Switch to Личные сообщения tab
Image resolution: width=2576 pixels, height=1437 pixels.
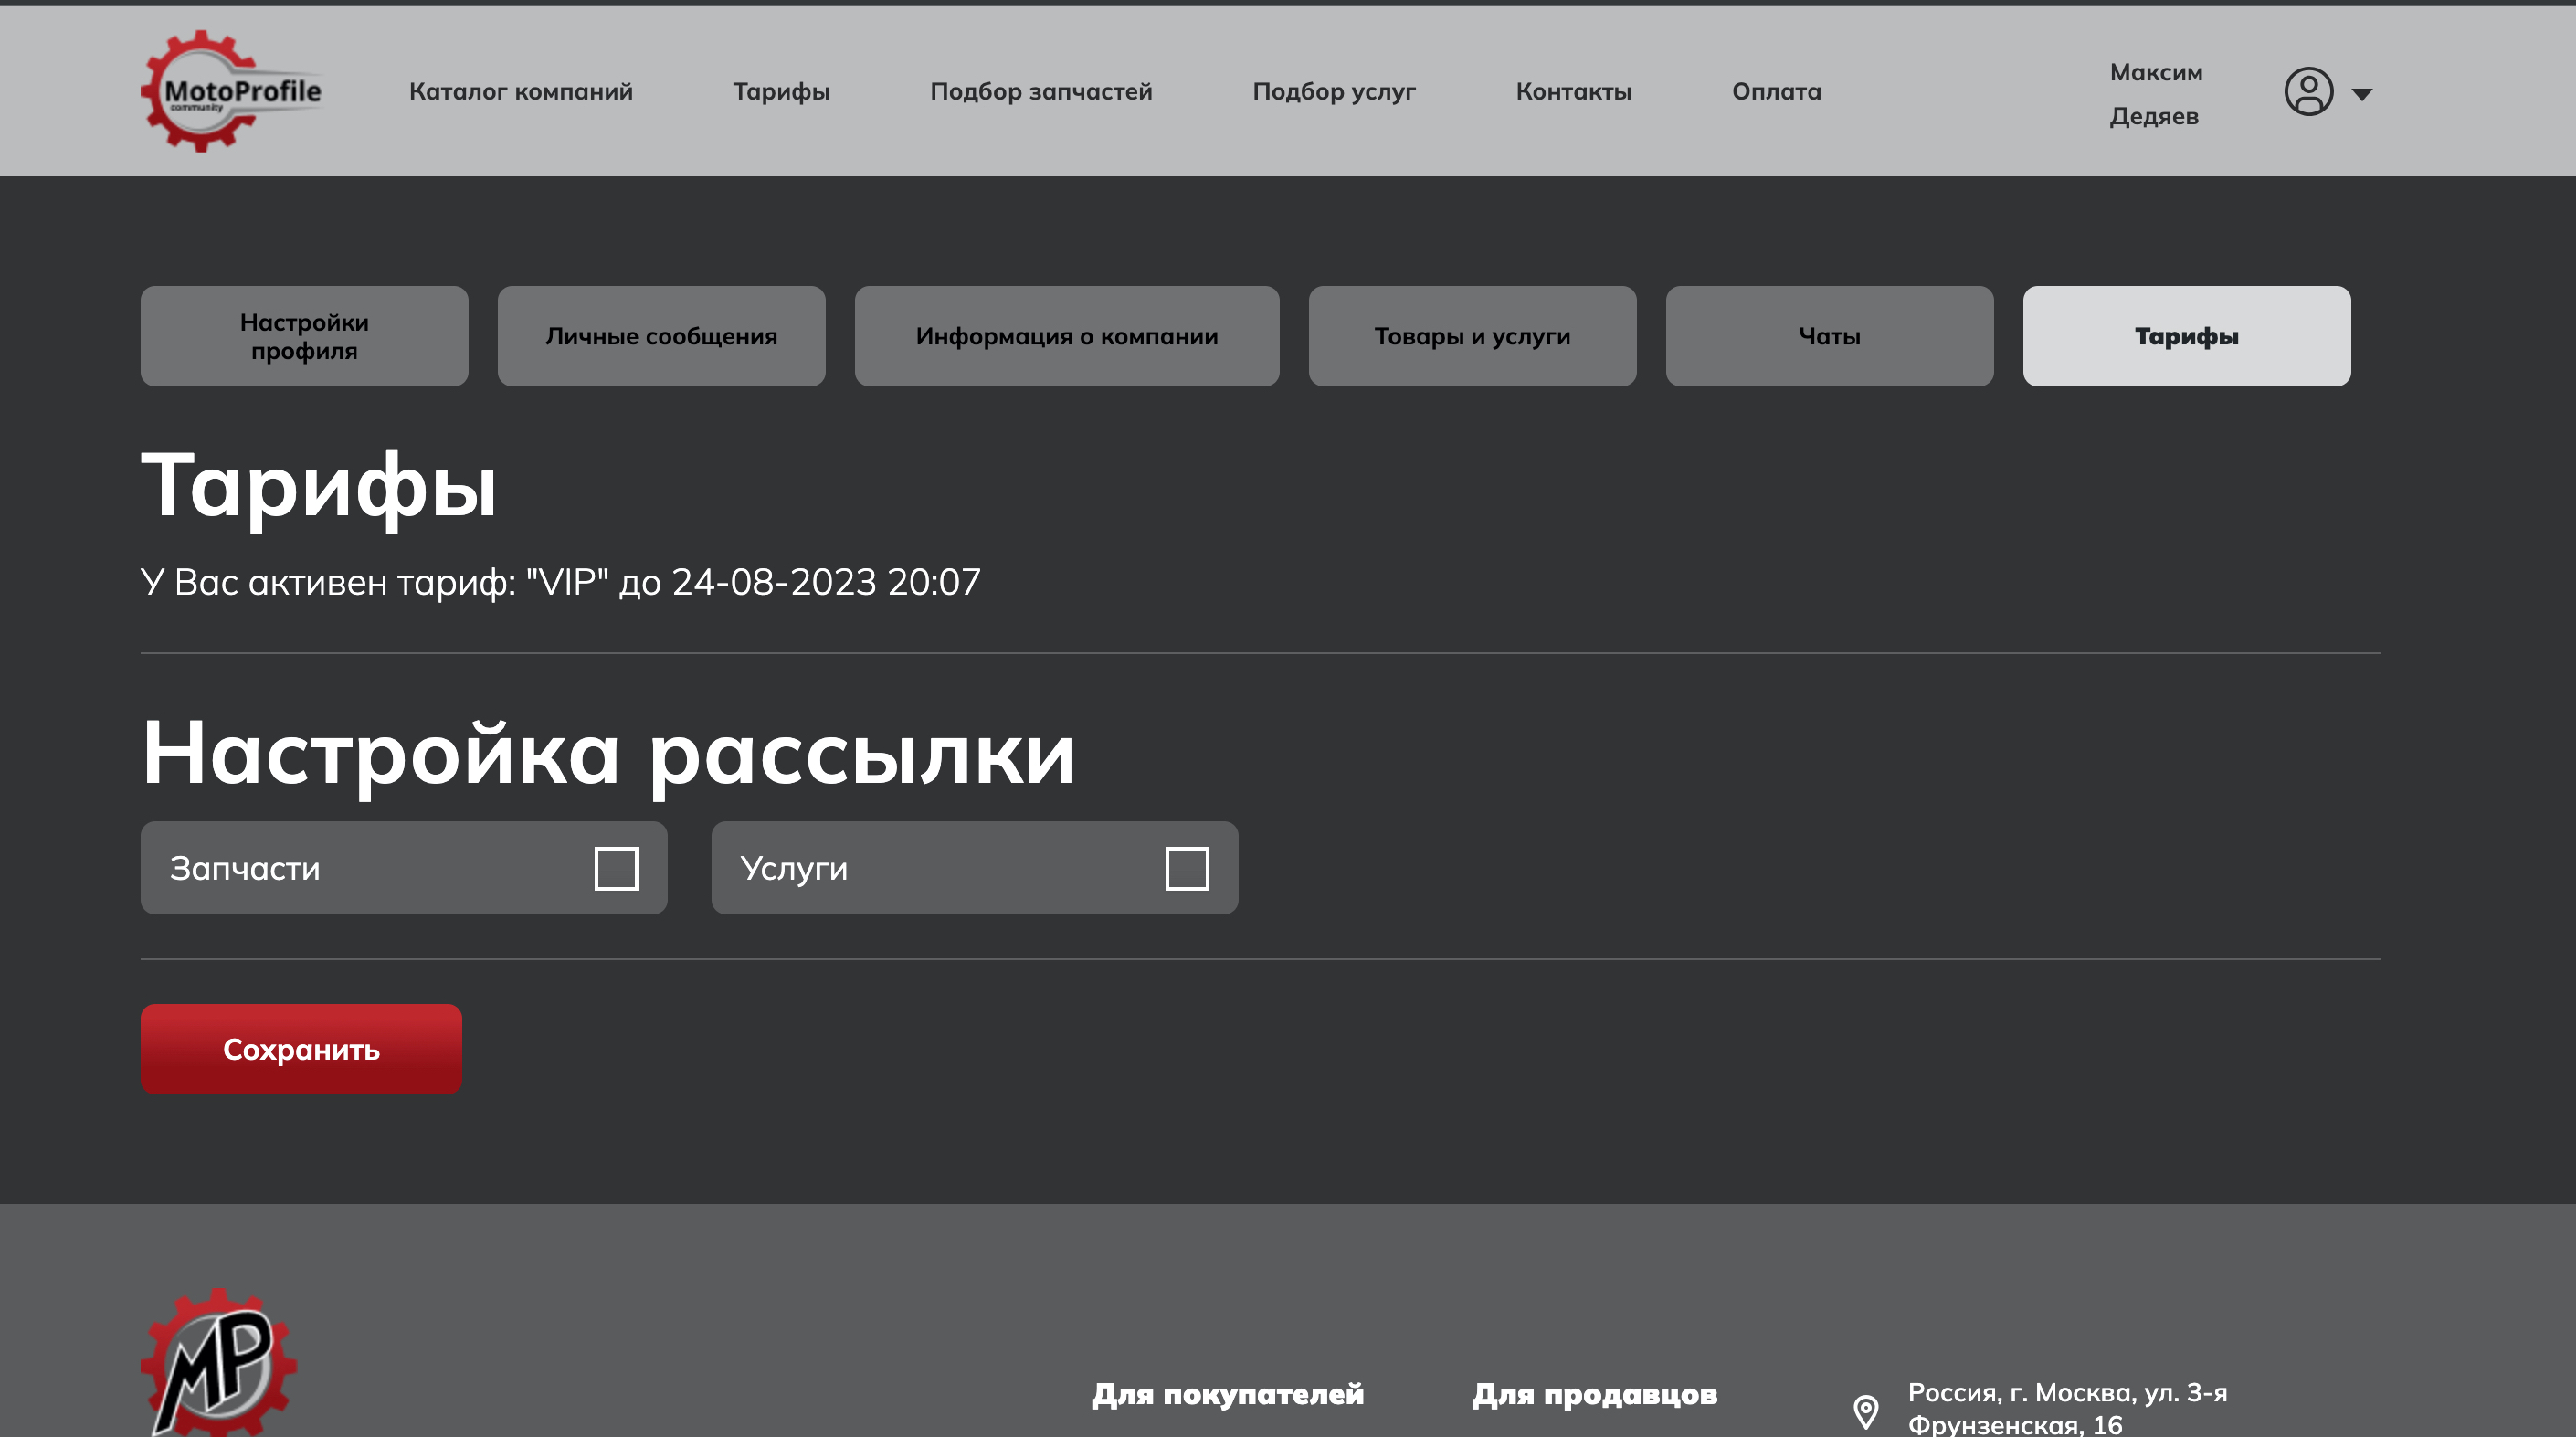pos(661,336)
